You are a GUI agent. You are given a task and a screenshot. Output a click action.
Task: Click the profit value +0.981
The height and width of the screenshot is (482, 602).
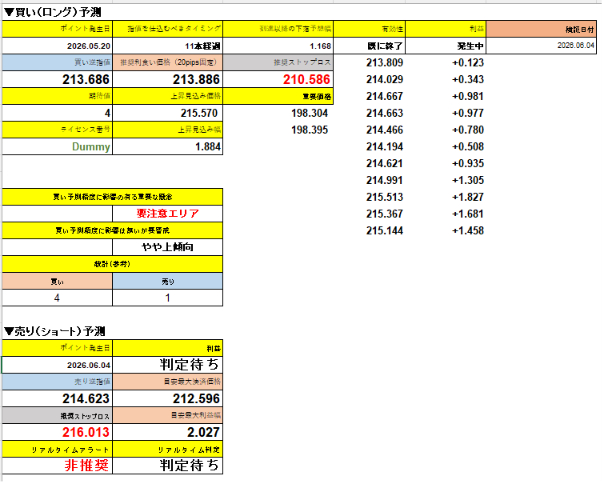pos(468,96)
